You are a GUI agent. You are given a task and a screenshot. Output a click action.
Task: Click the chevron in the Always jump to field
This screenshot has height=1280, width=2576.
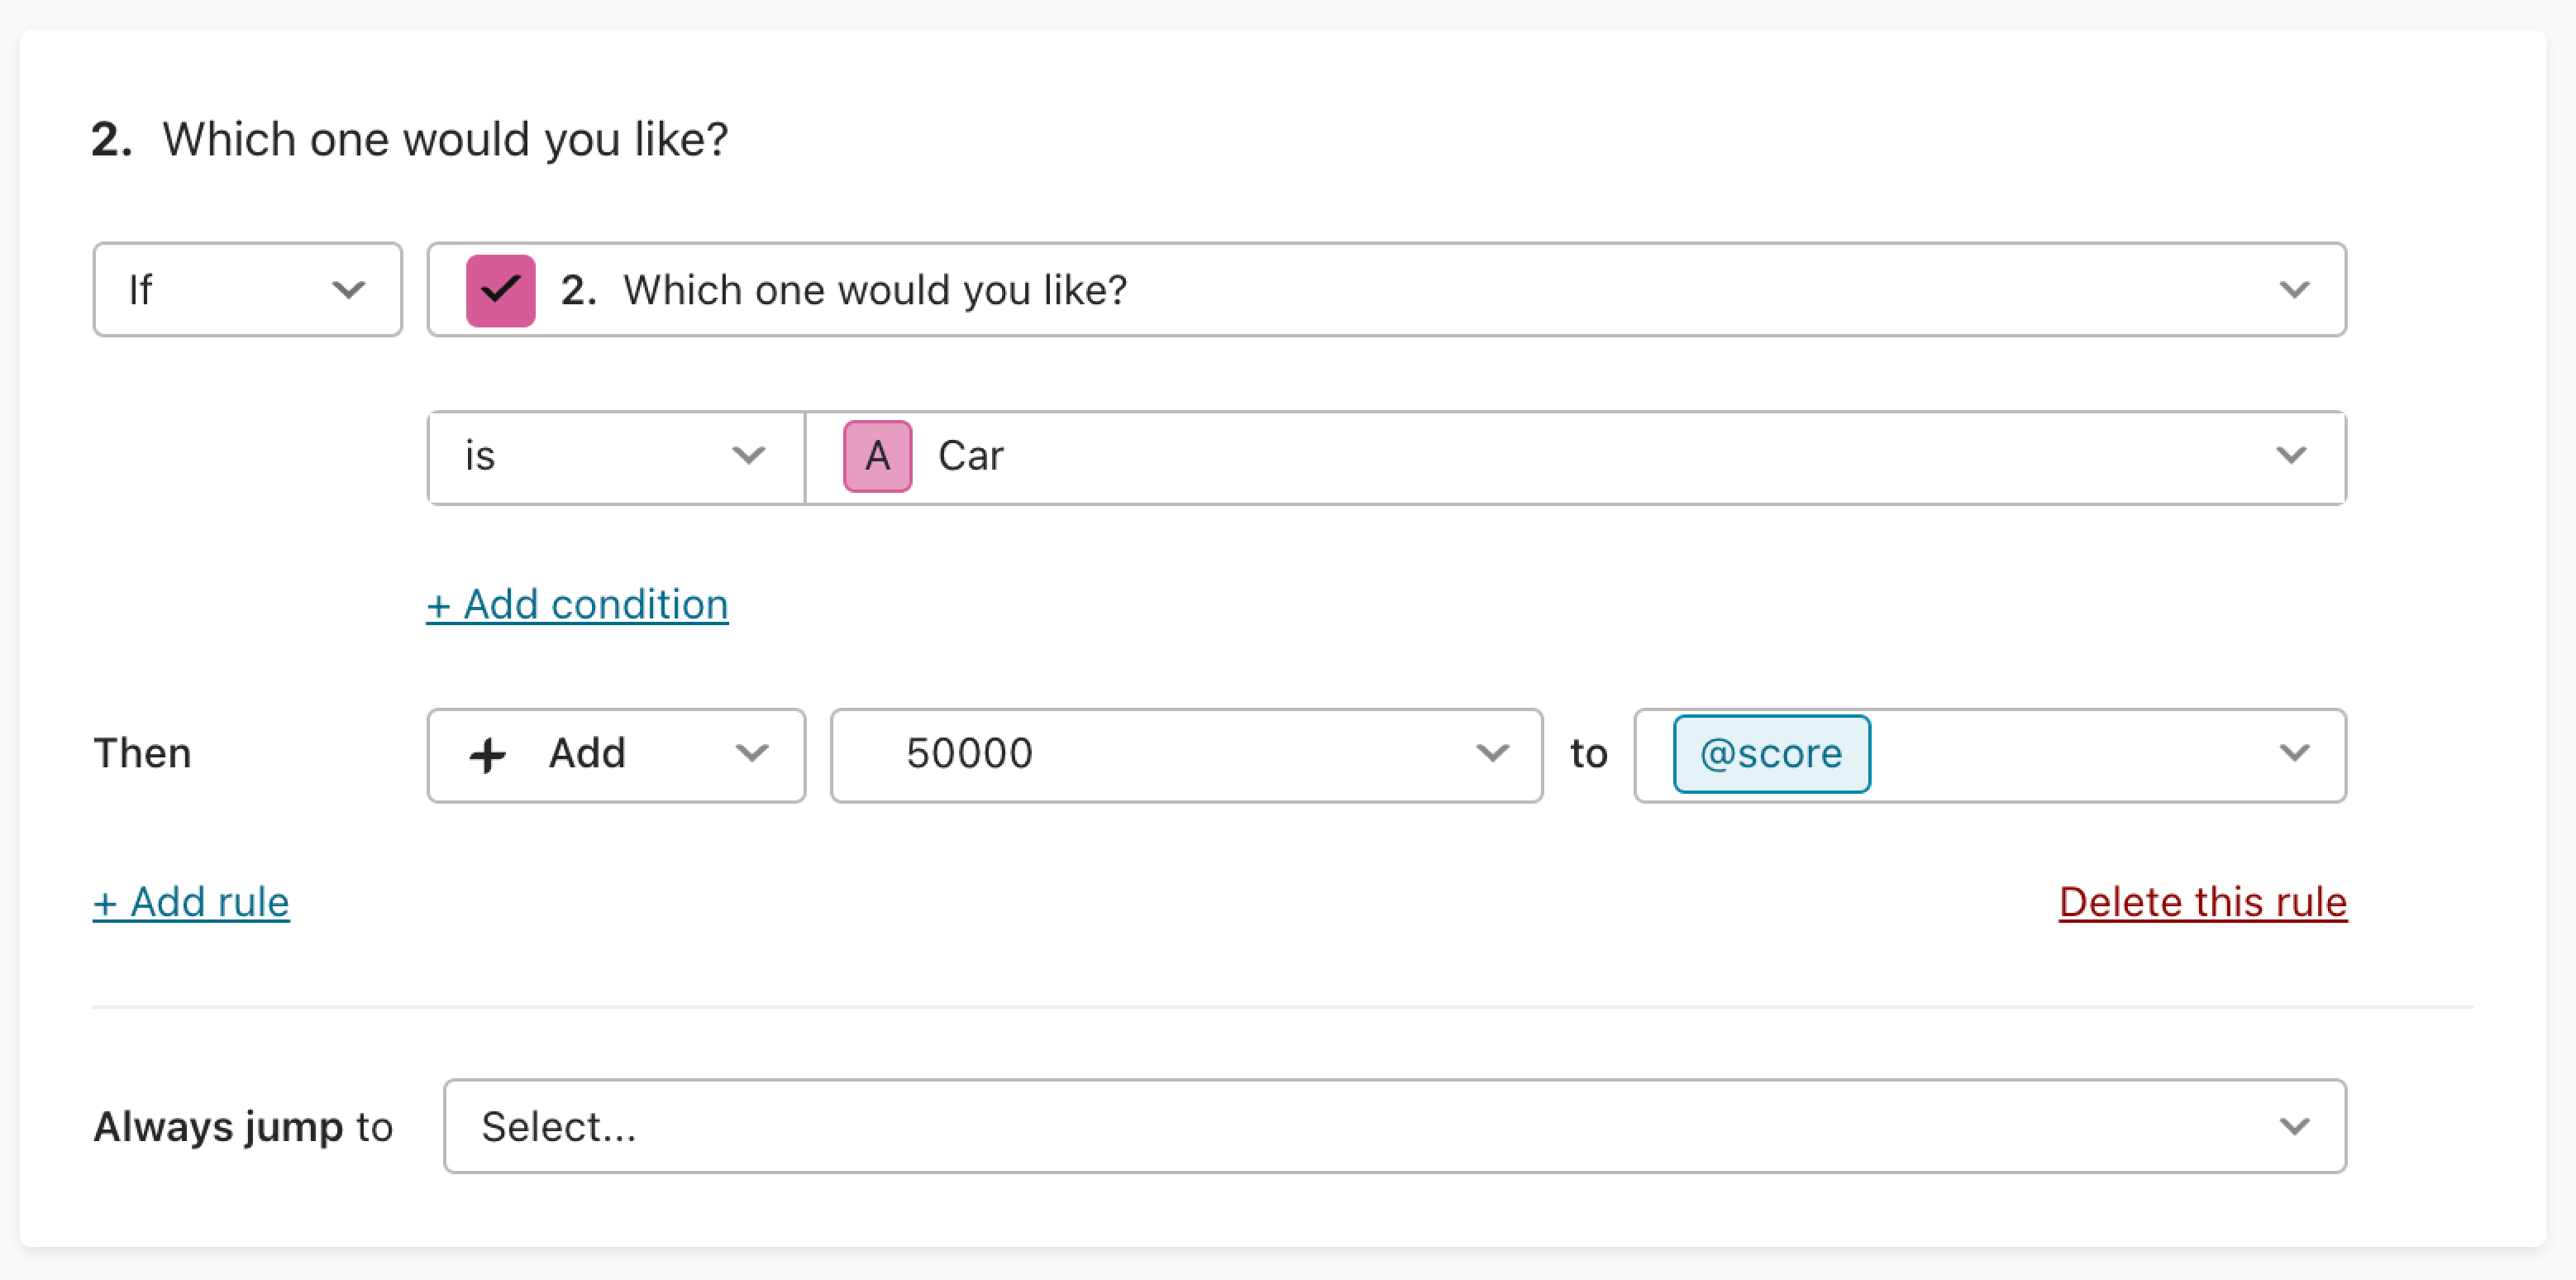click(x=2294, y=1126)
